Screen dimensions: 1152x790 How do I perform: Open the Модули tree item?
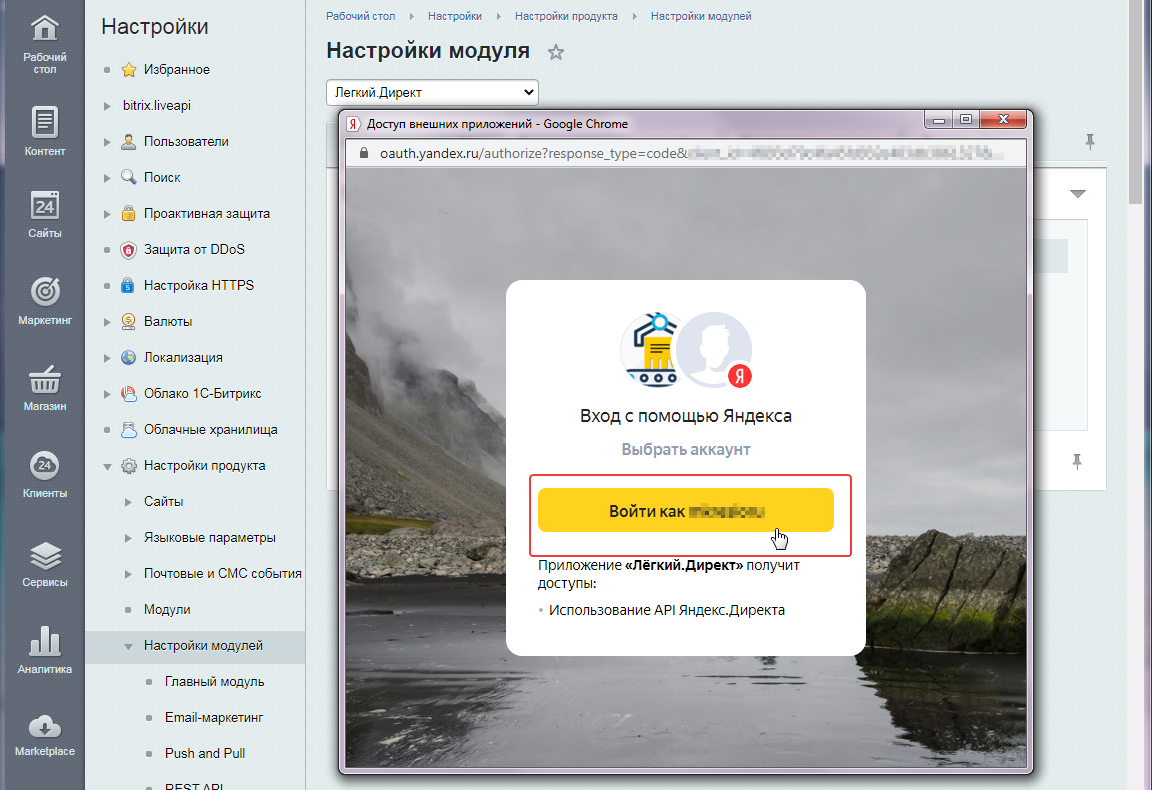pos(167,610)
